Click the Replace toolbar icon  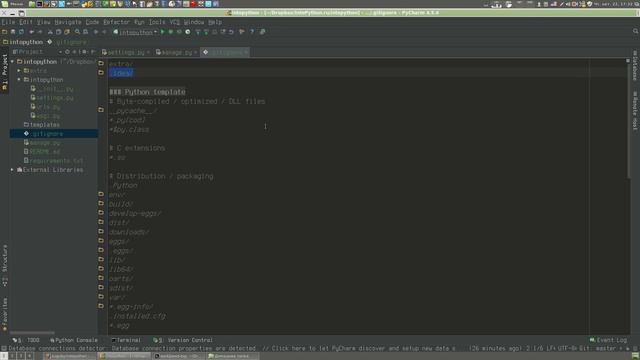(x=85, y=32)
